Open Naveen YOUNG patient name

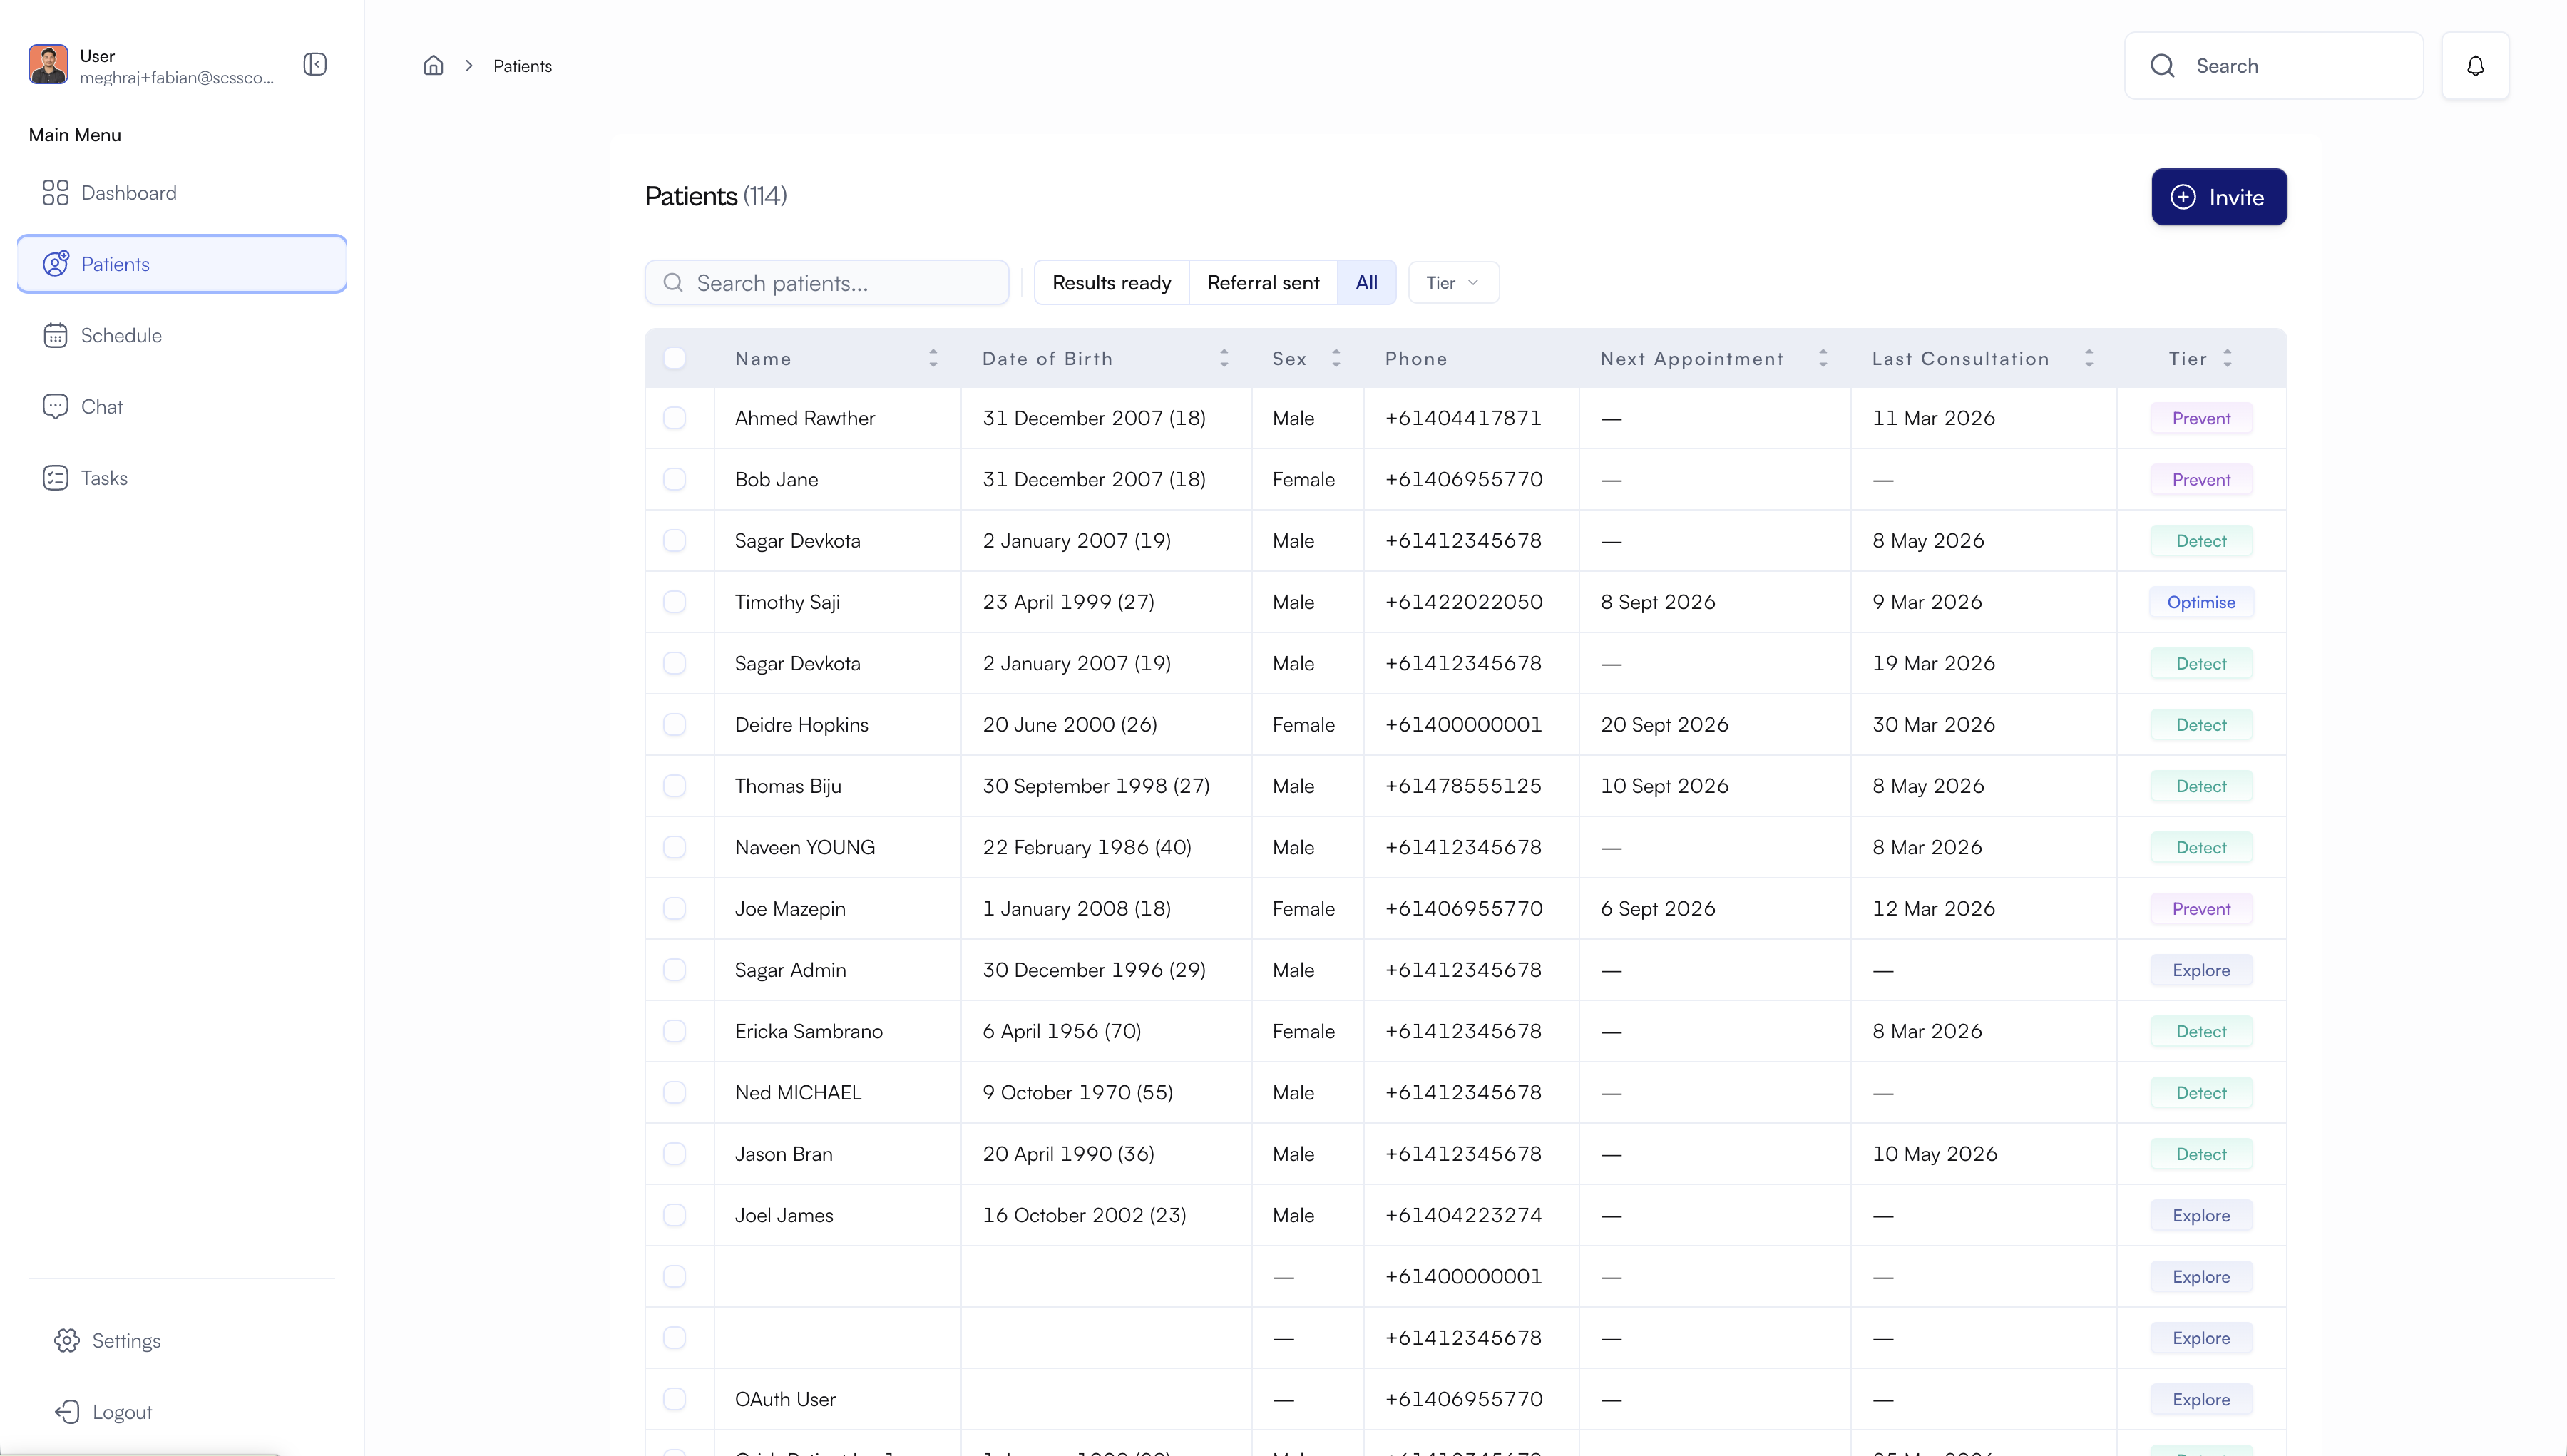(x=805, y=847)
